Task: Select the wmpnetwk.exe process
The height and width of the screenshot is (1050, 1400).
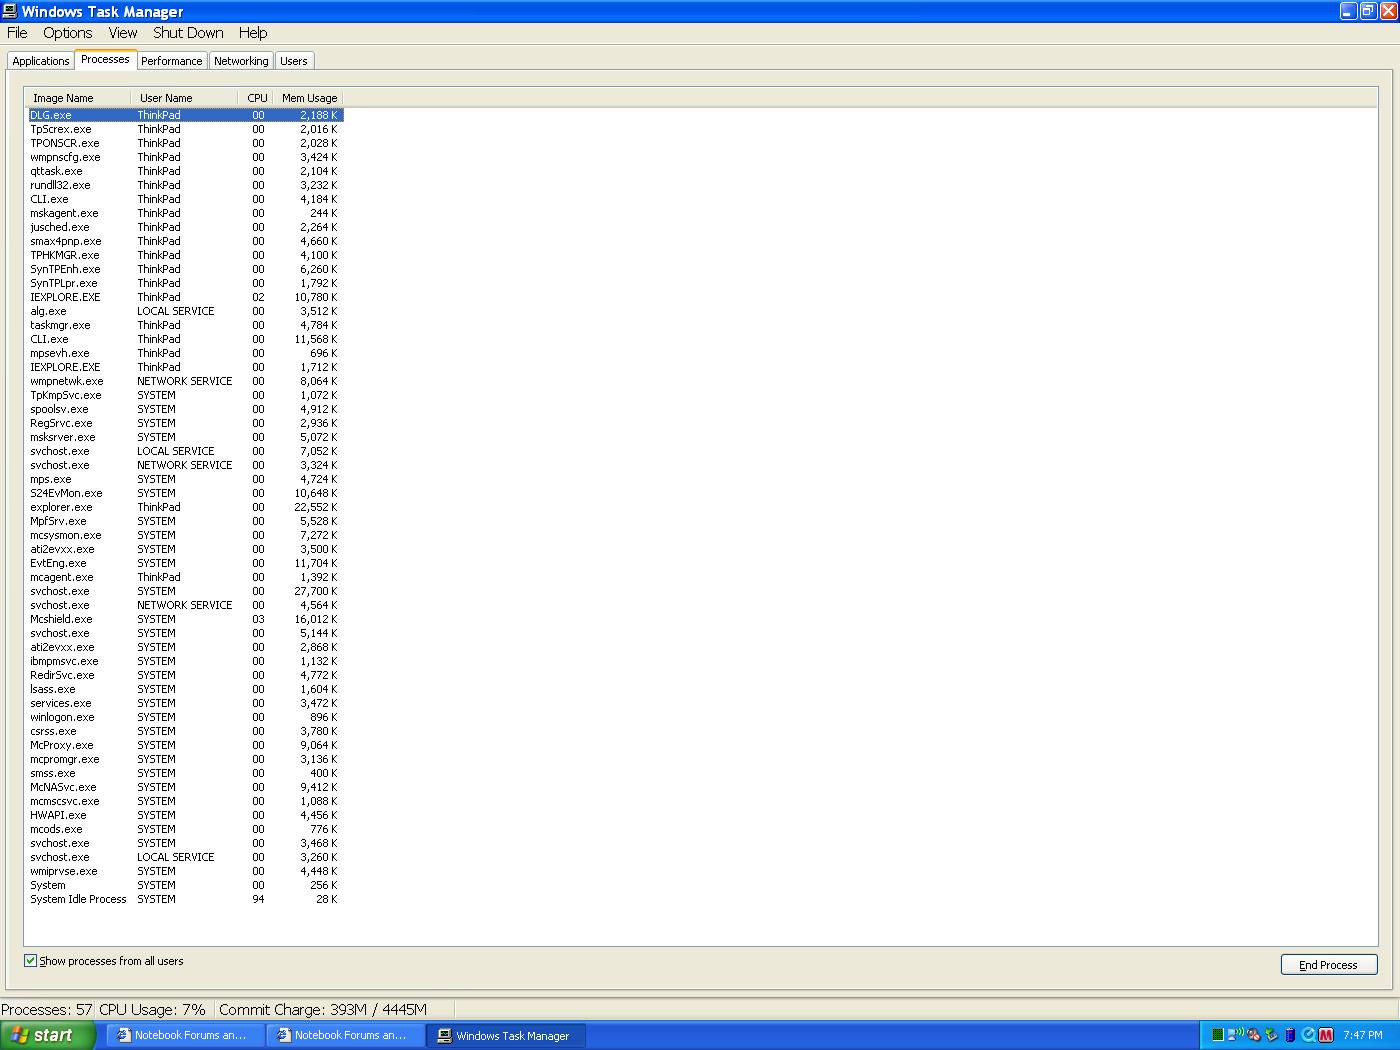Action: 186,381
